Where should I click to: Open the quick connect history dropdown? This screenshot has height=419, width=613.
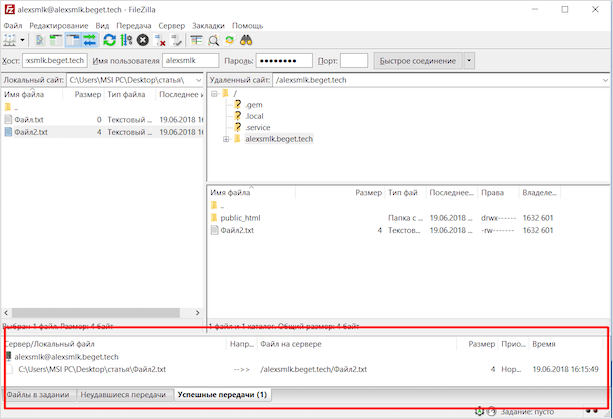[x=469, y=61]
